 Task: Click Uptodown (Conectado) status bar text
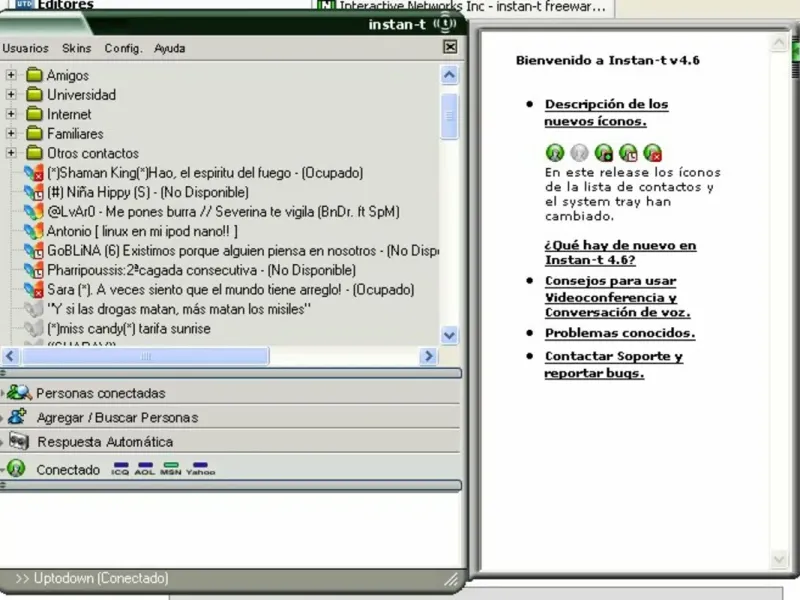click(101, 578)
